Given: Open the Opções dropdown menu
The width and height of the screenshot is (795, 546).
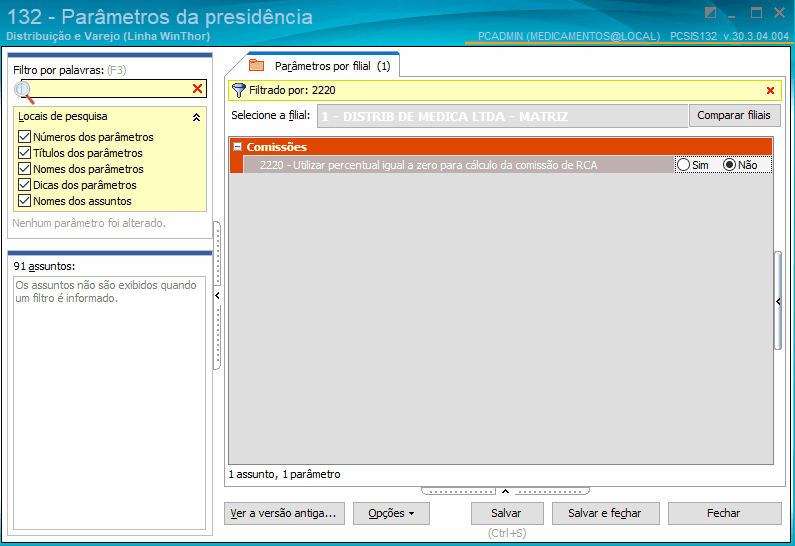Looking at the screenshot, I should 391,513.
